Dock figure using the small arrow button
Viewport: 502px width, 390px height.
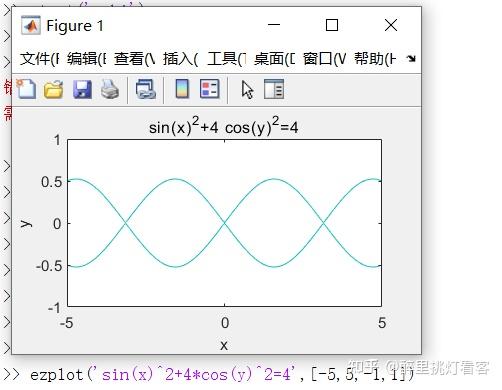pos(411,59)
